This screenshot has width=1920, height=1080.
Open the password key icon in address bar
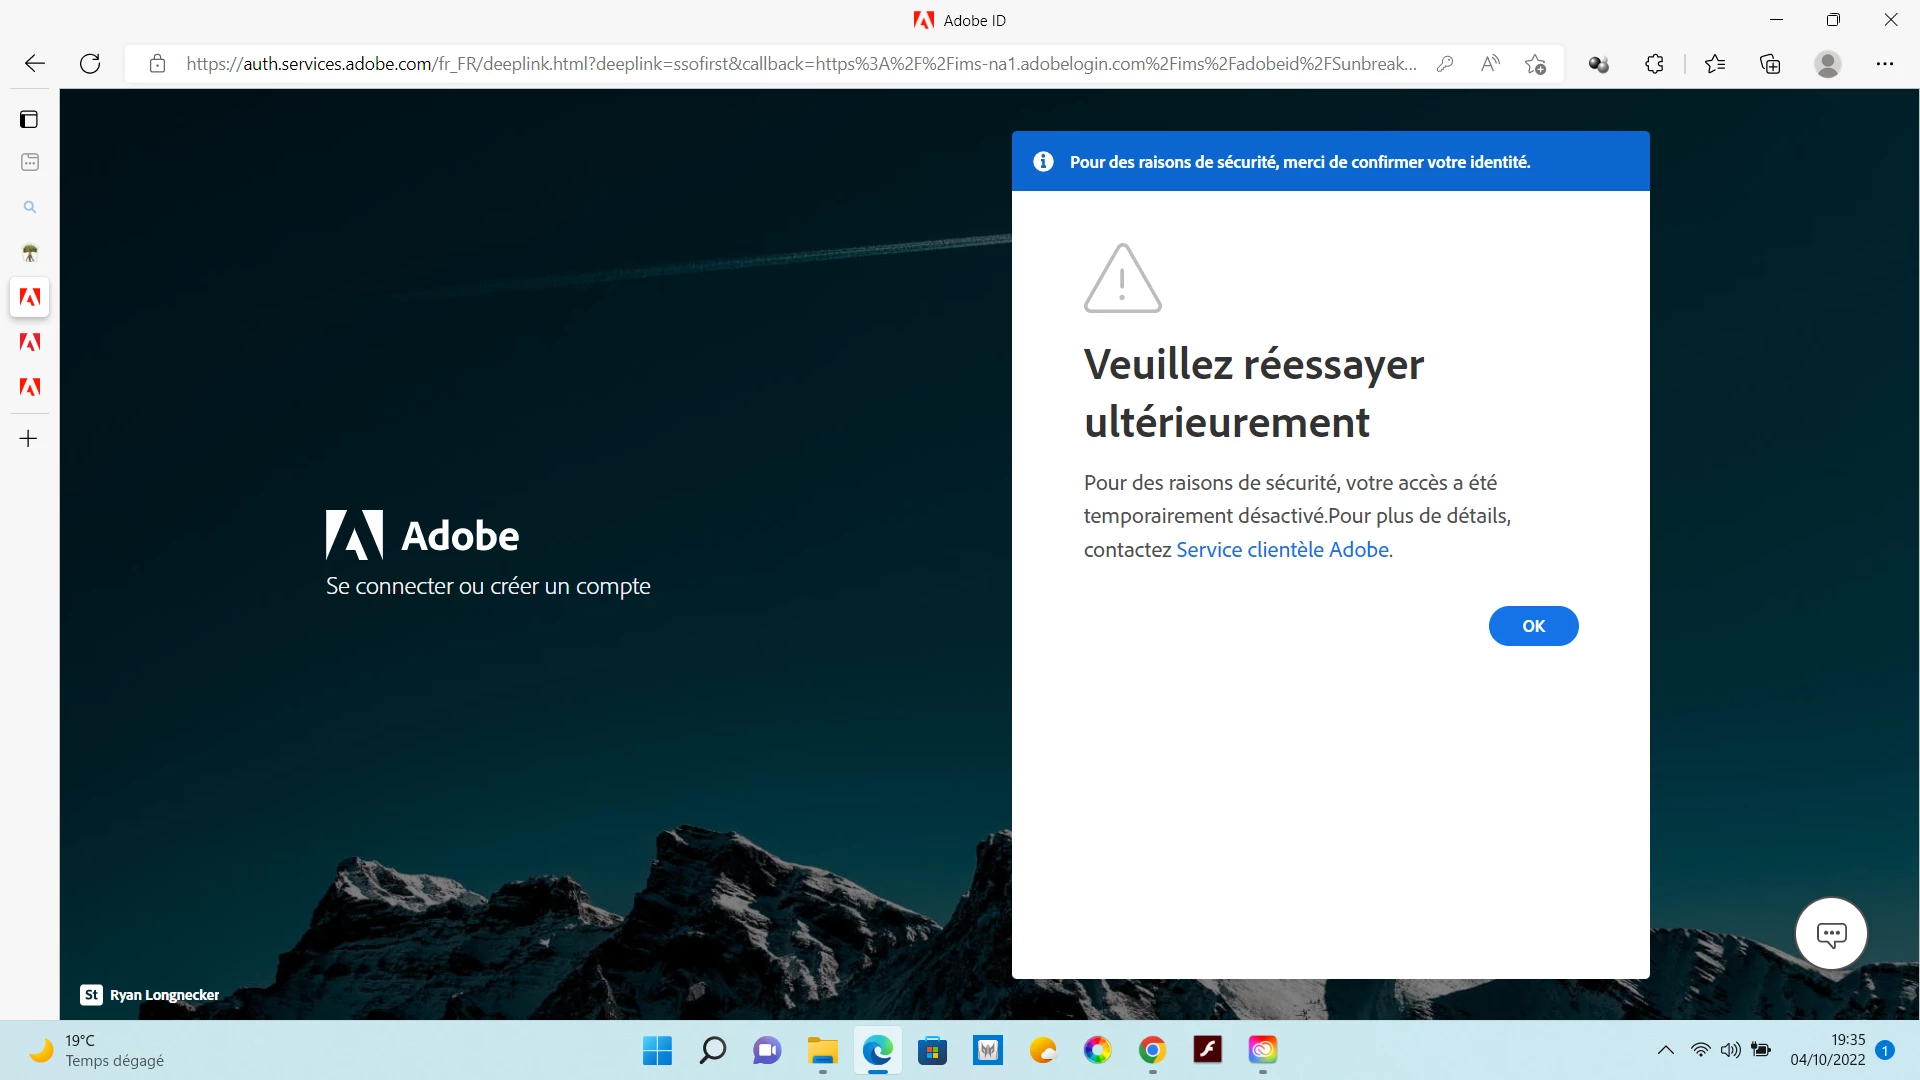coord(1444,64)
